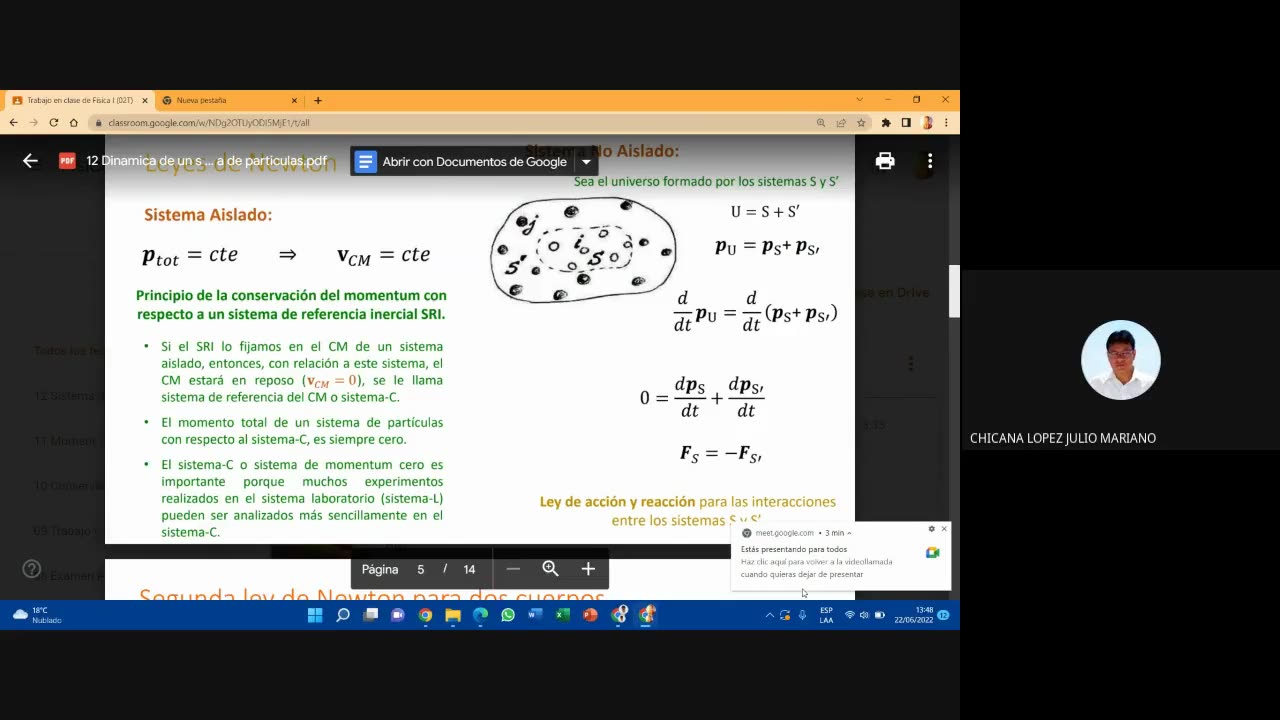
Task: Switch the ESP LAA keyboard language
Action: (826, 615)
